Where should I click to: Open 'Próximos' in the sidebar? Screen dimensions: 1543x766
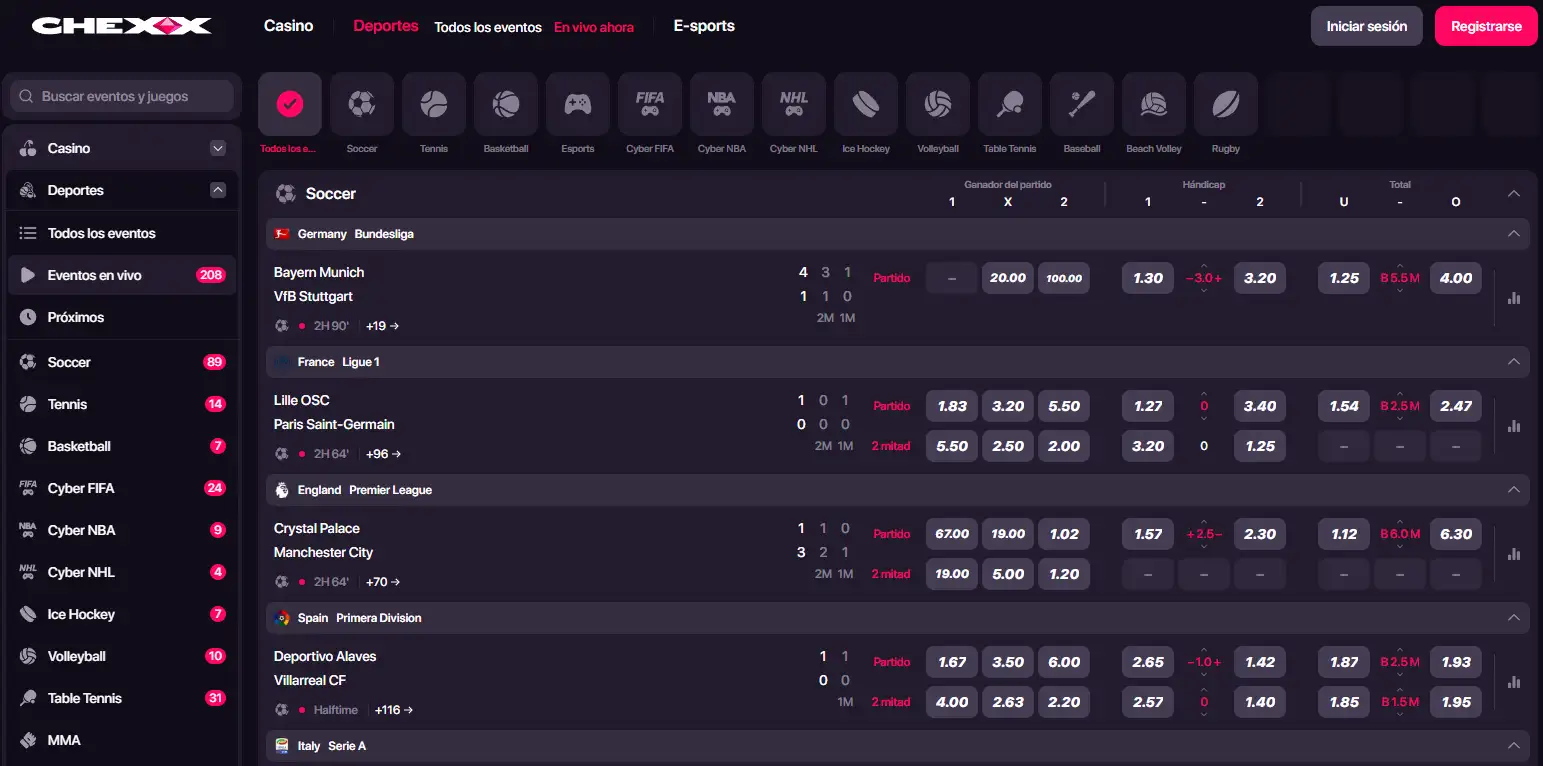122,317
